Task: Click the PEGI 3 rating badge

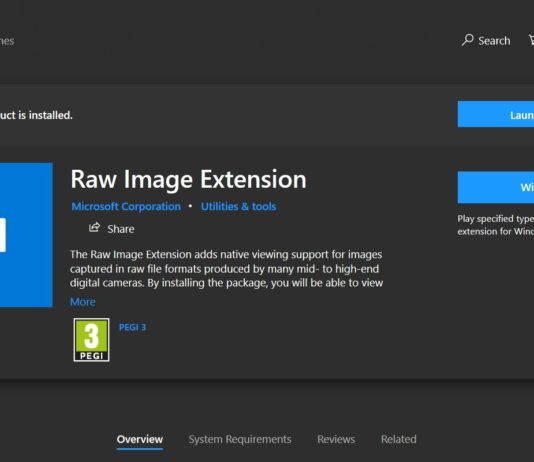Action: 91,339
